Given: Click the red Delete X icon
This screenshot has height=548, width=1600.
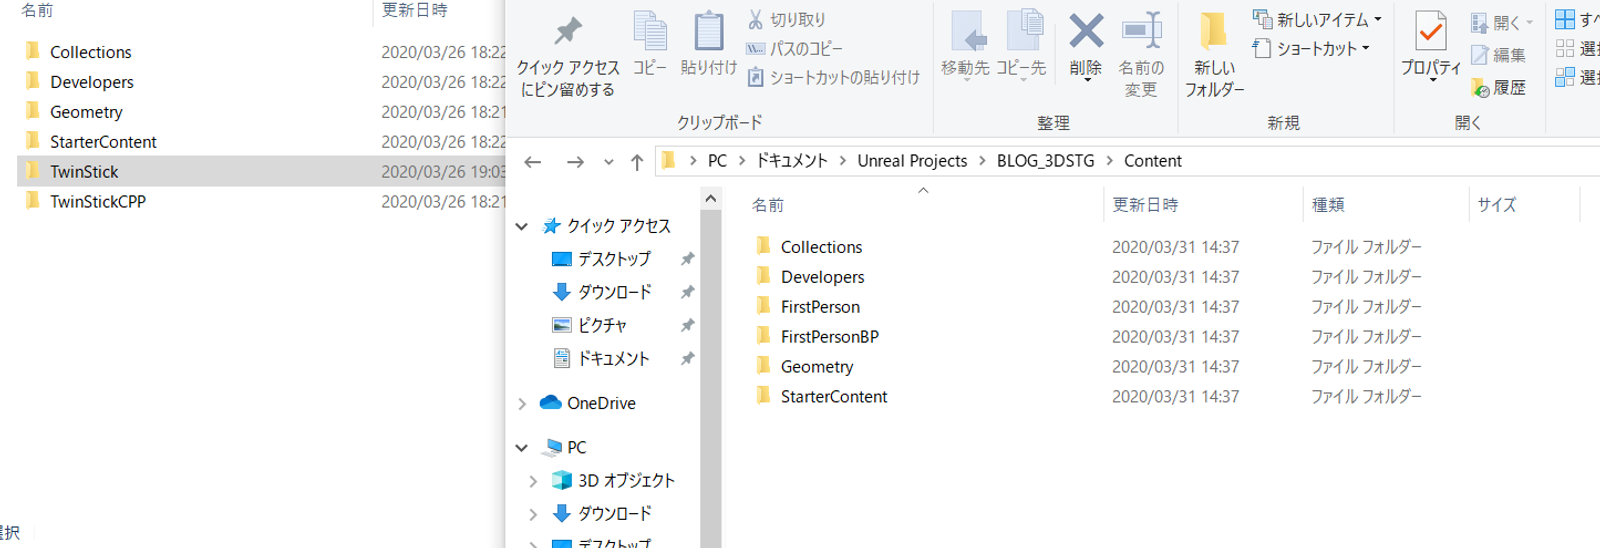Looking at the screenshot, I should coord(1086,31).
